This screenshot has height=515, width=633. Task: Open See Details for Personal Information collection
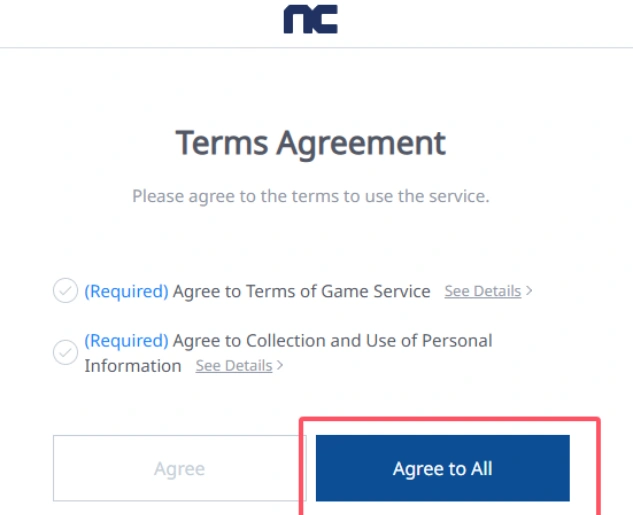(x=234, y=366)
